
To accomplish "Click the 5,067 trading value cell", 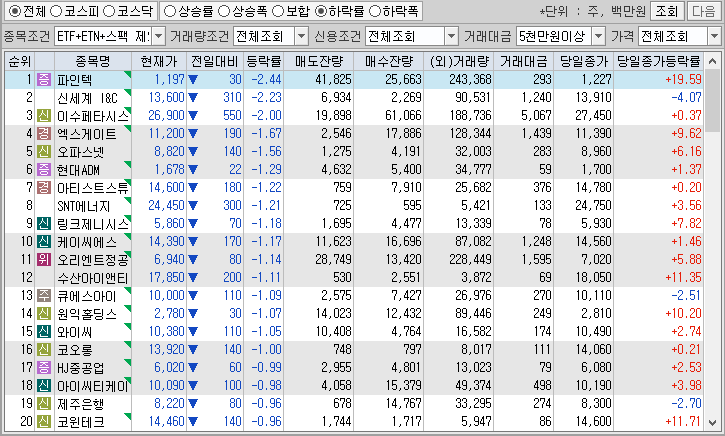I will (x=536, y=116).
